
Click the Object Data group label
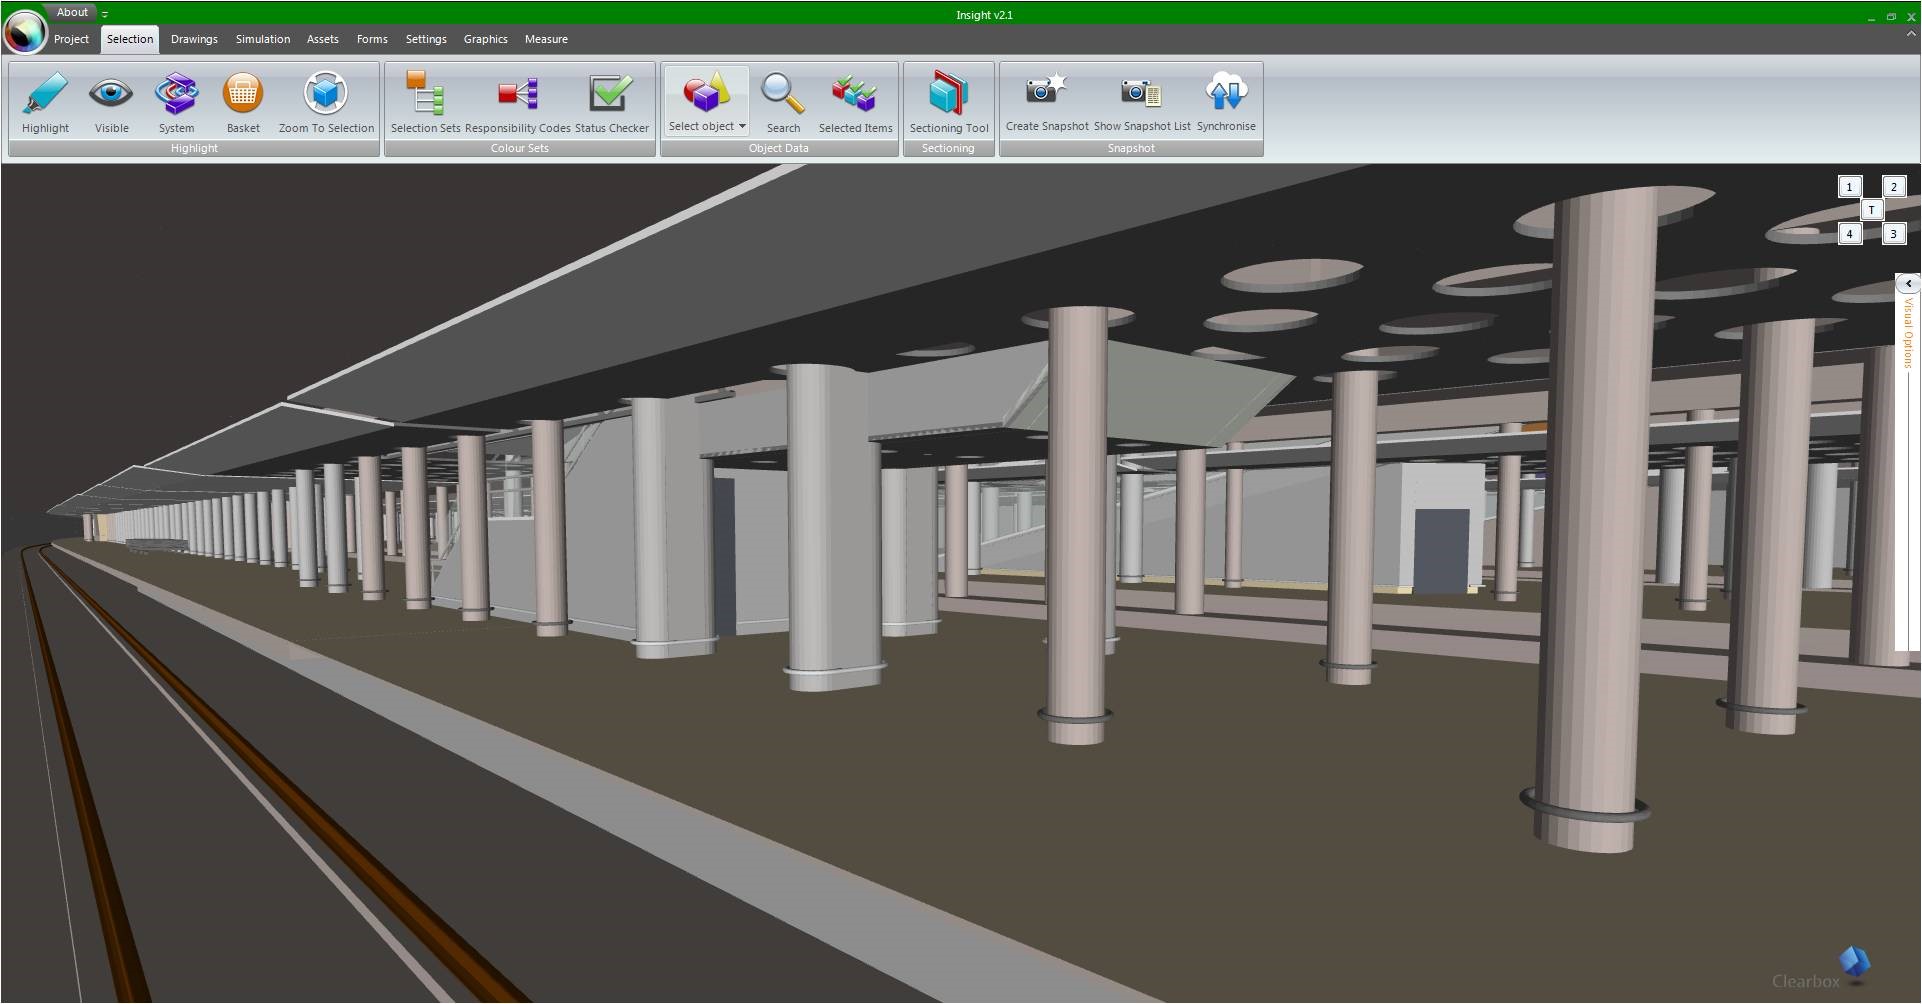click(779, 148)
